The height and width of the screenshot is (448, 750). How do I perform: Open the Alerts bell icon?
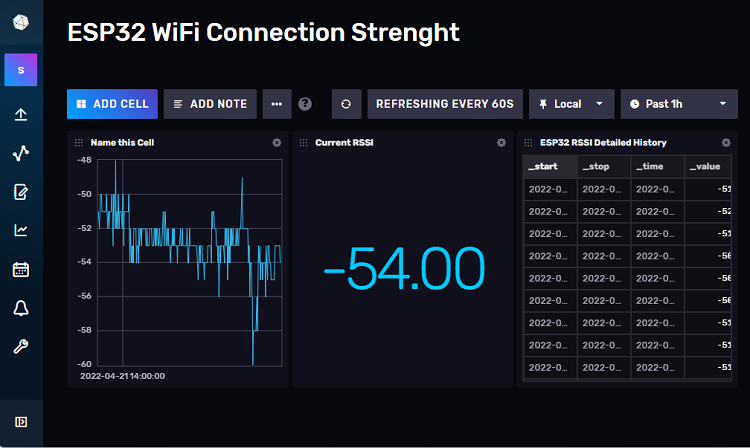(21, 308)
